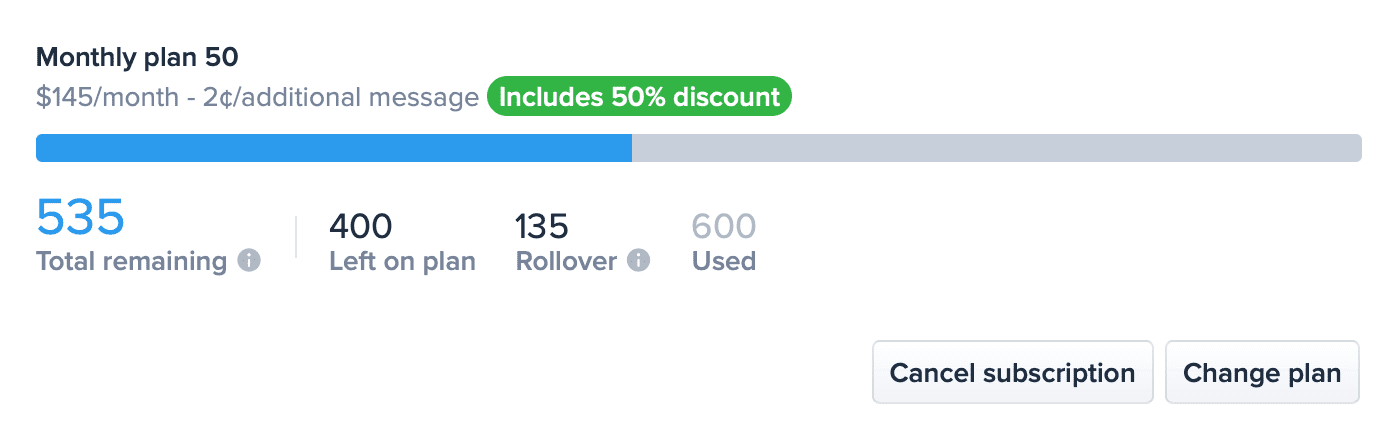
Task: Select the Total remaining label
Action: pyautogui.click(x=131, y=262)
